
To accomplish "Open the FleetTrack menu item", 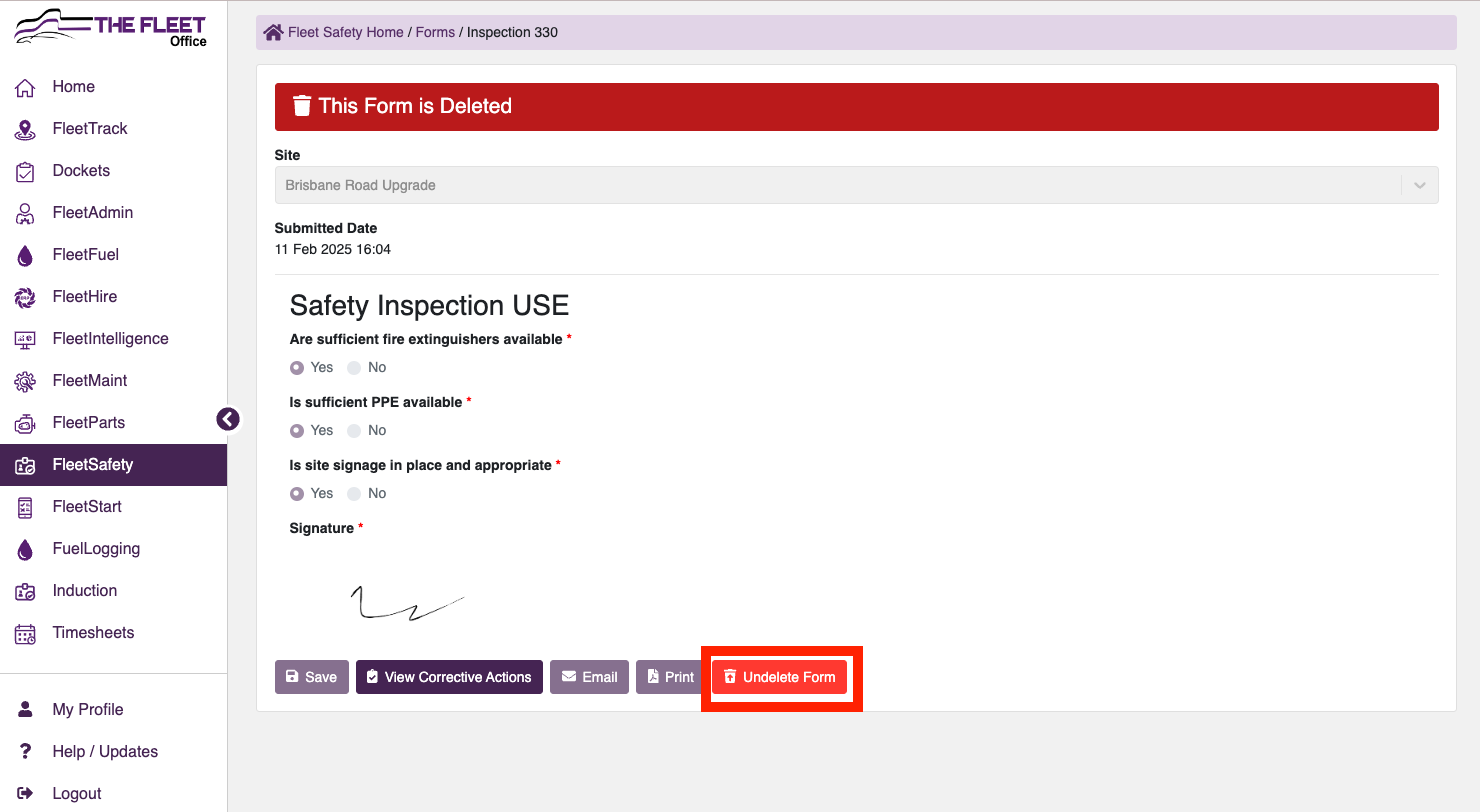I will click(x=113, y=129).
